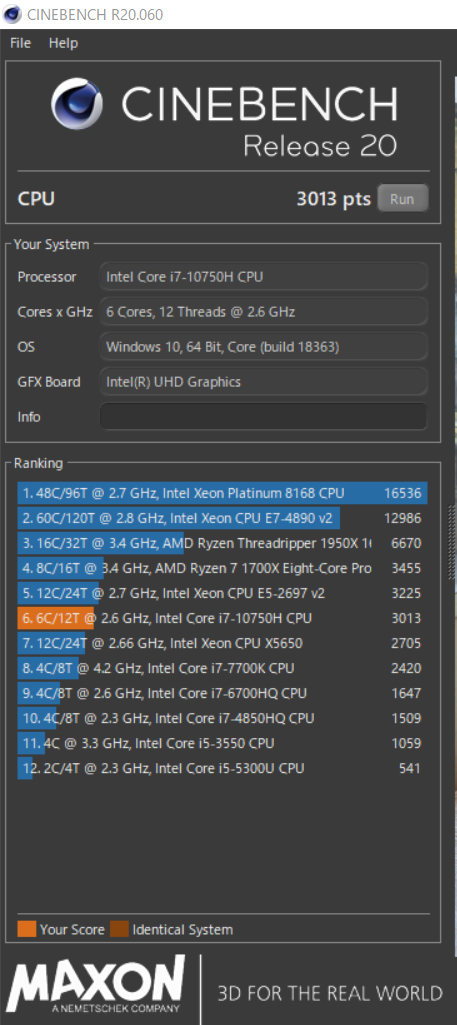Viewport: 457px width, 1025px height.
Task: Select ranking row Ryzen 7 1700X
Action: [222, 568]
